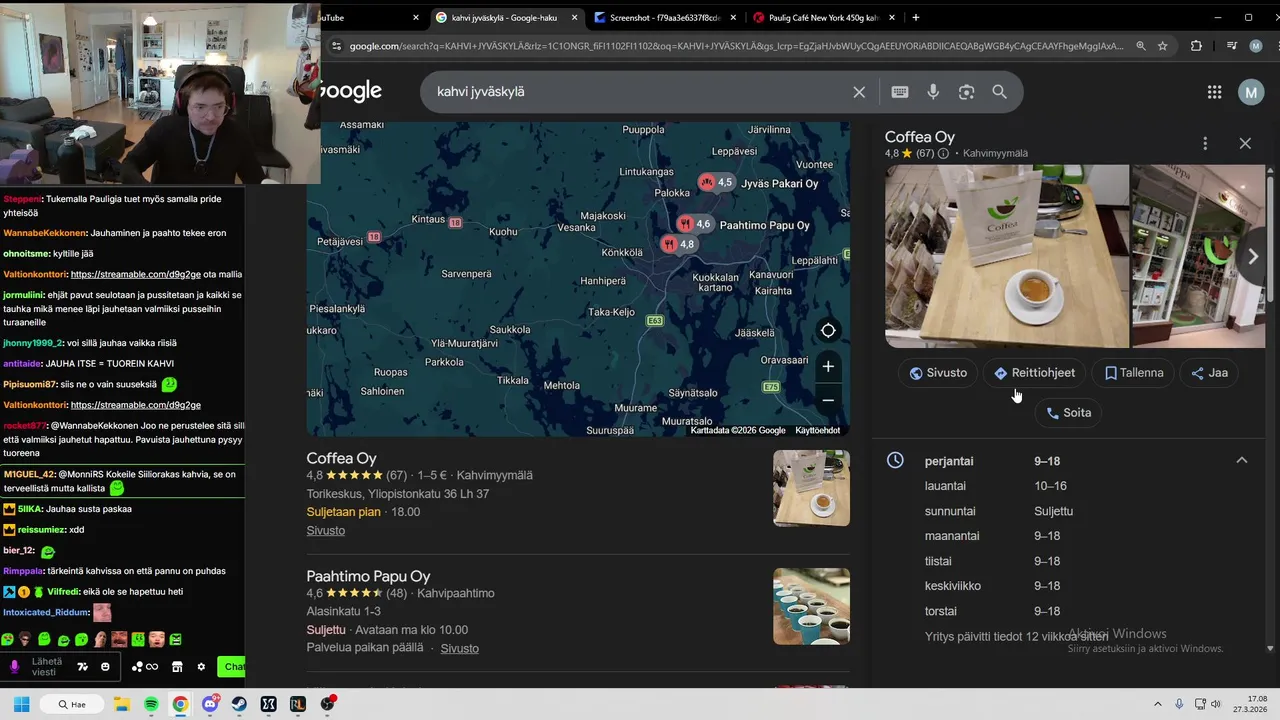1280x720 pixels.
Task: Call the business with Soita button
Action: (1068, 412)
